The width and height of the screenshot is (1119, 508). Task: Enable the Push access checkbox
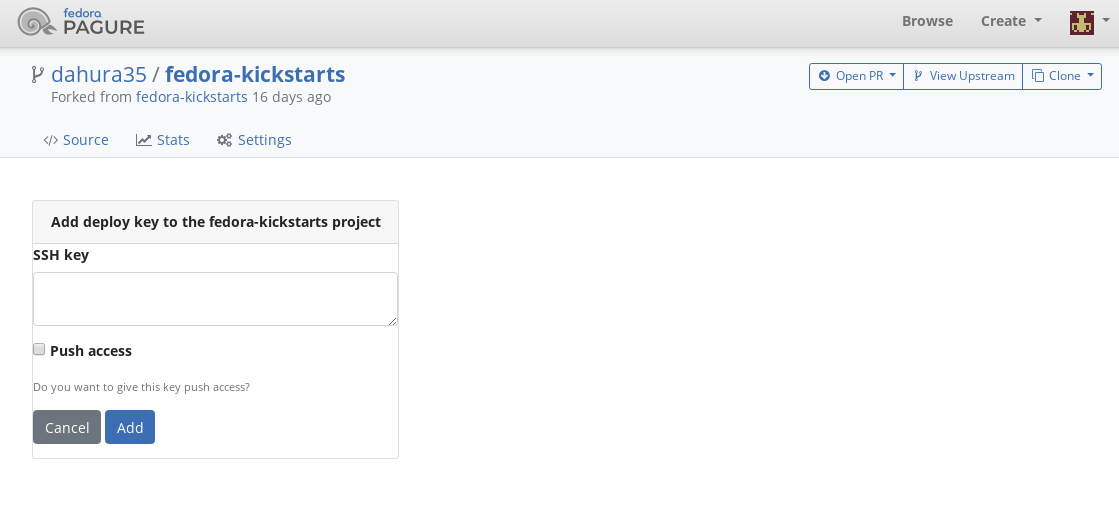[x=39, y=349]
